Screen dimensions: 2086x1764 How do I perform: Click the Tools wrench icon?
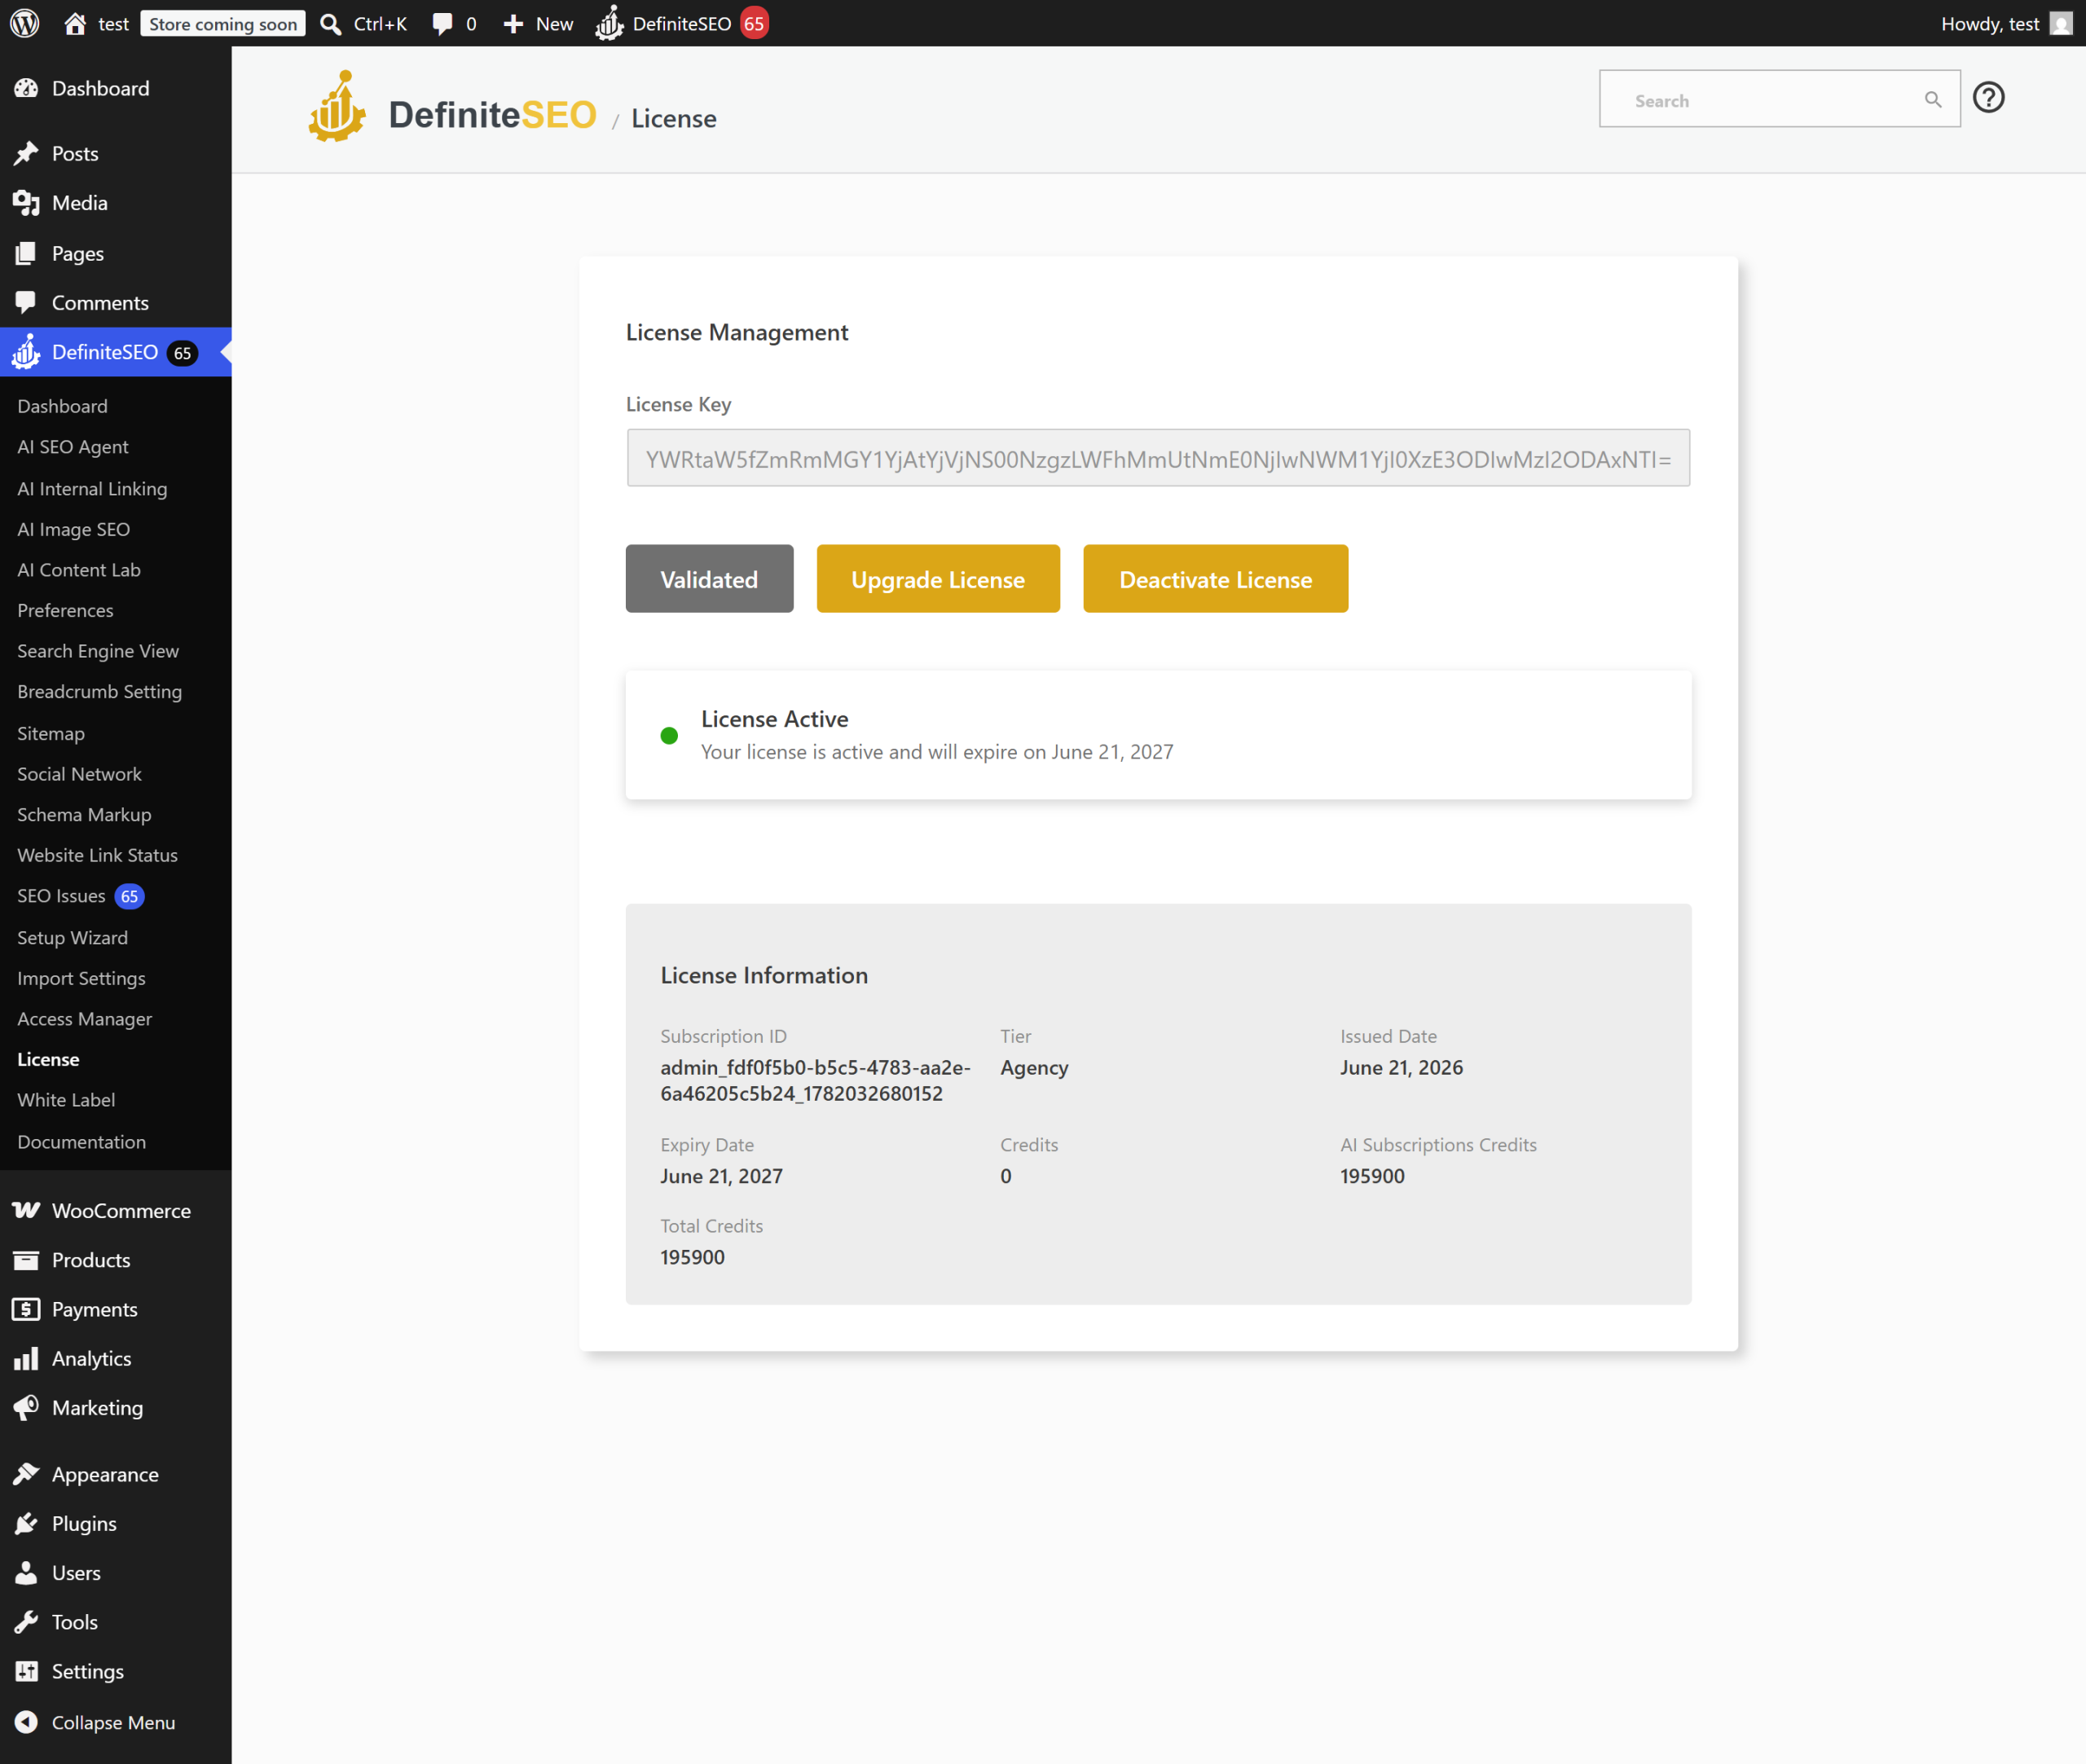[26, 1621]
